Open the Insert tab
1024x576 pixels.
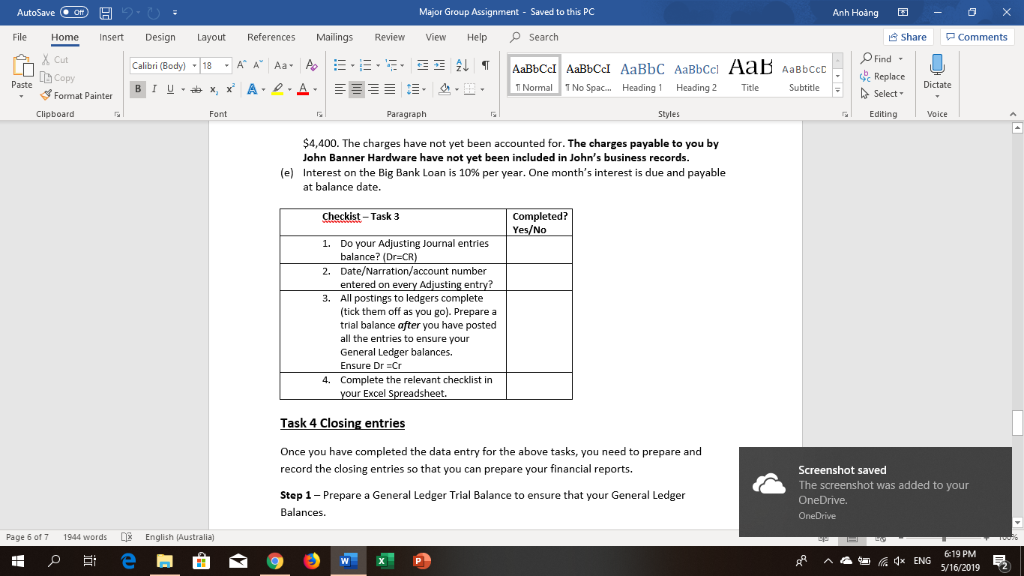pyautogui.click(x=111, y=37)
